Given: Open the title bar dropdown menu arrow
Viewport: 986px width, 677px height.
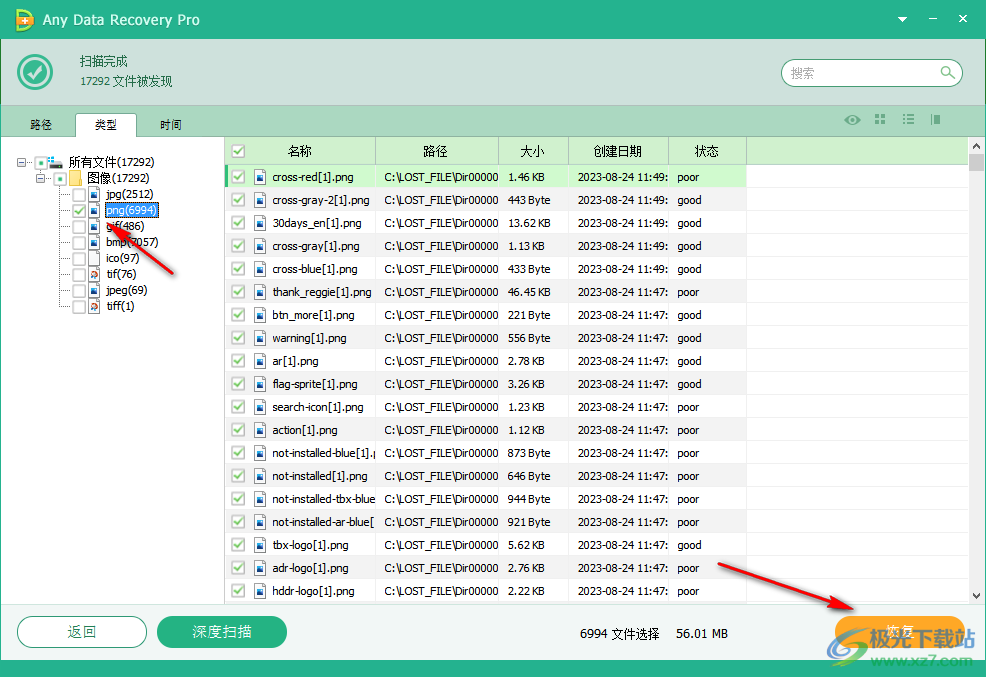Looking at the screenshot, I should 902,19.
